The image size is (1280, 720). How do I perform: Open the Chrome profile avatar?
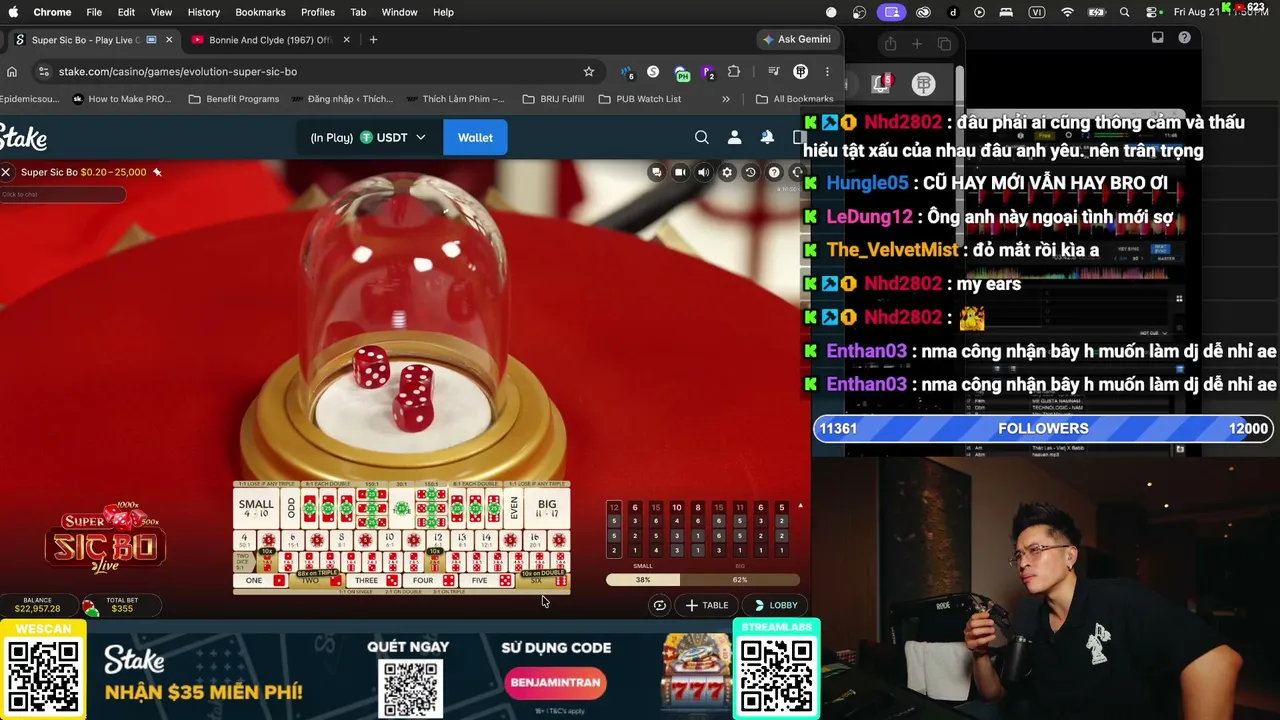coord(800,72)
